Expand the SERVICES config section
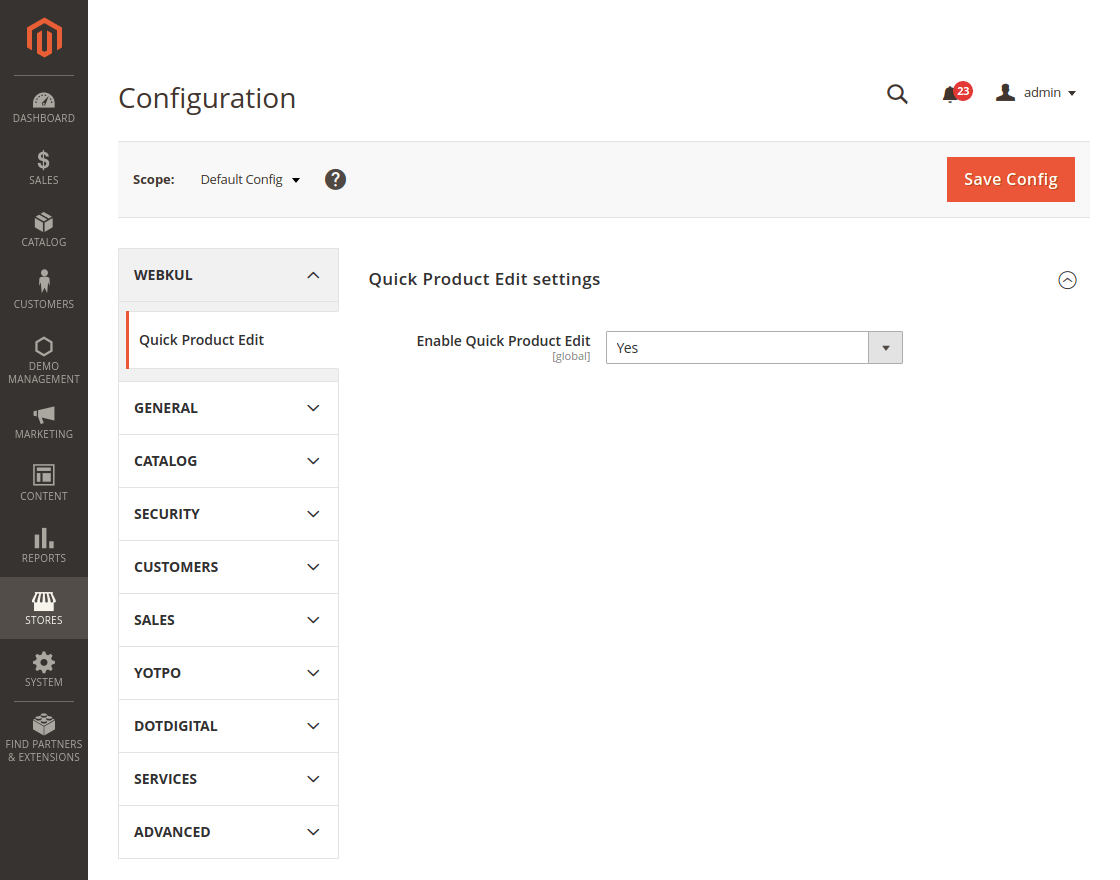1120x880 pixels. pyautogui.click(x=229, y=779)
